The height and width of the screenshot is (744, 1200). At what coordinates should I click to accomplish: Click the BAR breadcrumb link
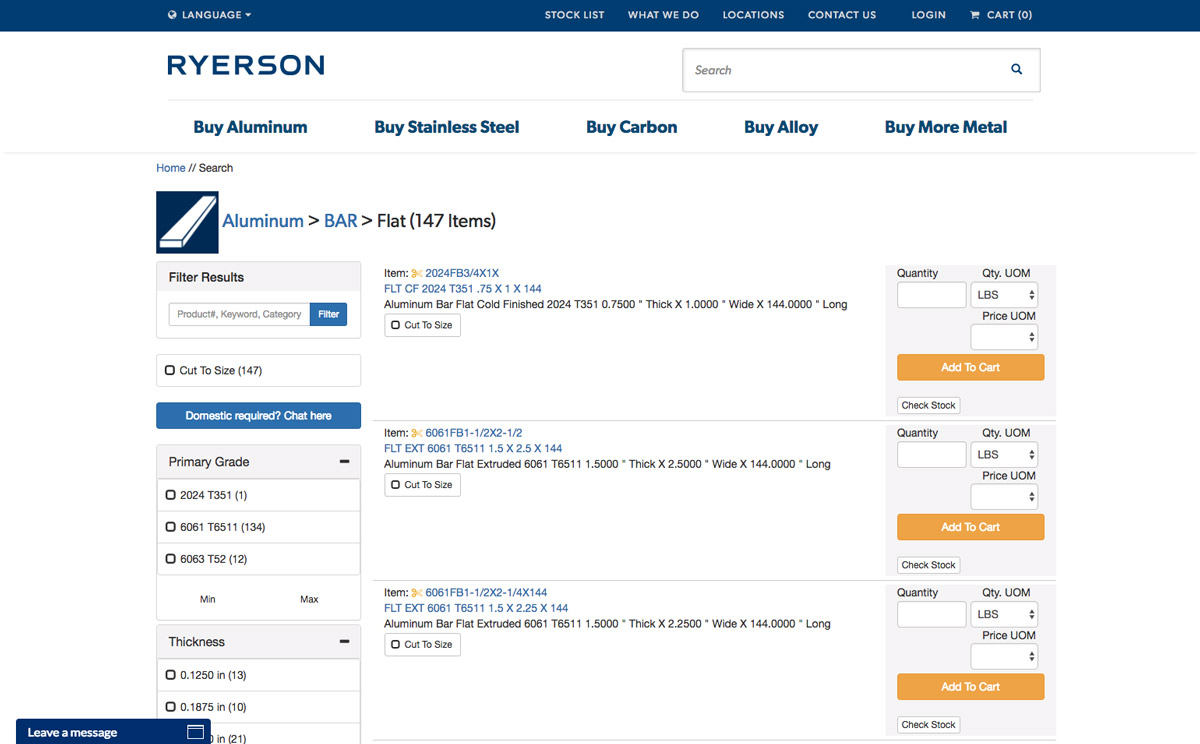click(341, 221)
